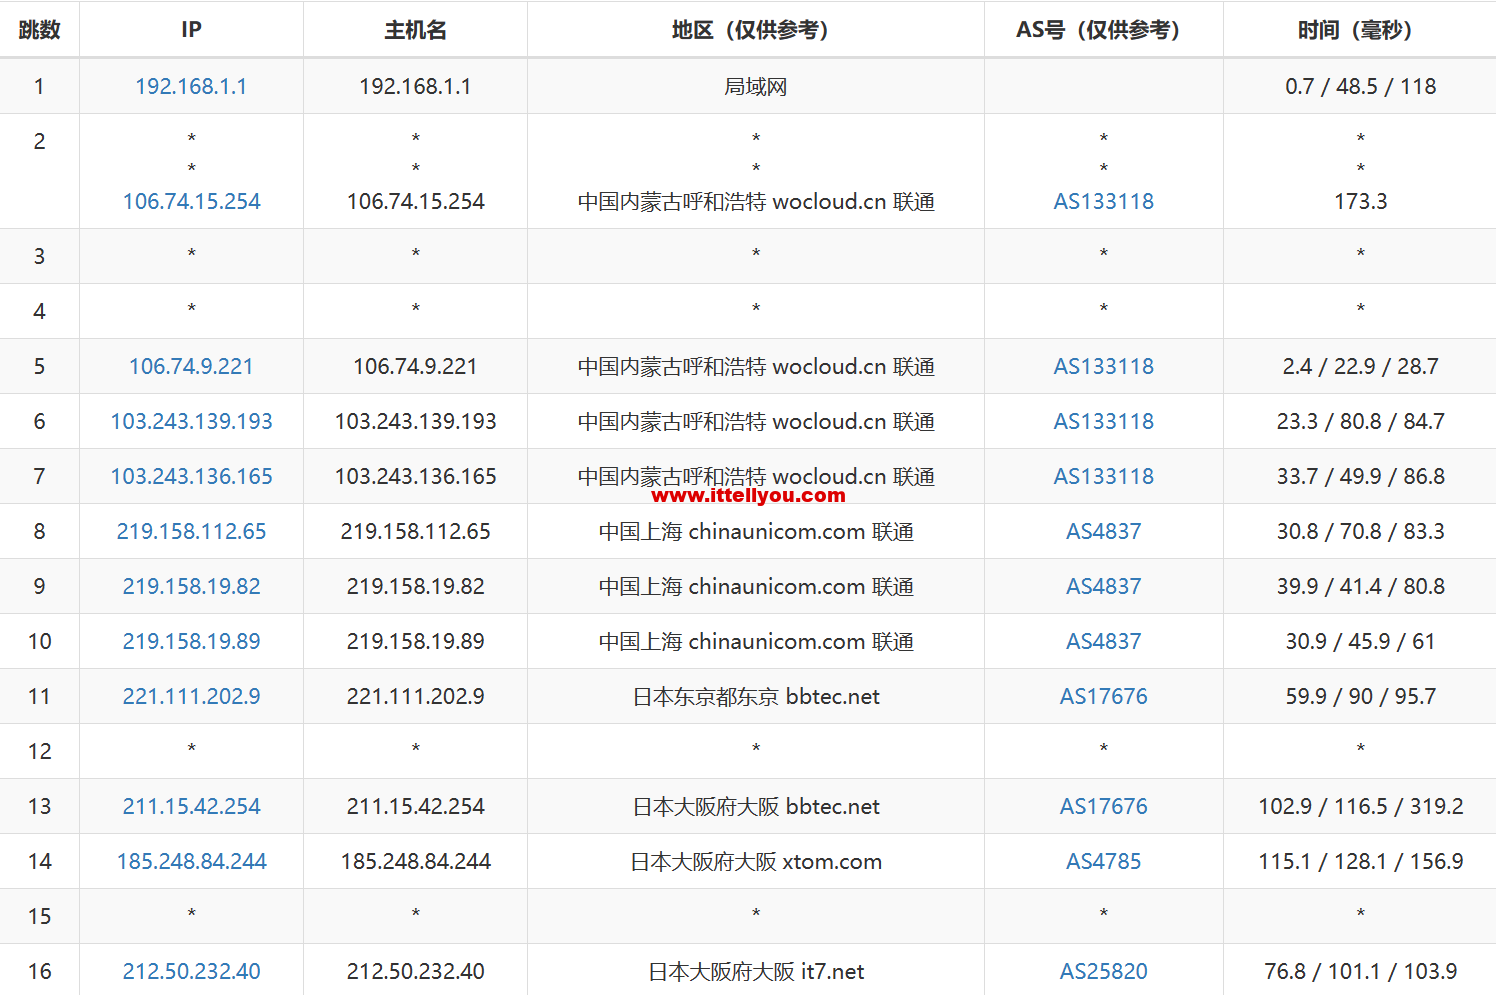This screenshot has height=995, width=1496.
Task: Select the time value 173.3 in hop 2
Action: (1360, 202)
